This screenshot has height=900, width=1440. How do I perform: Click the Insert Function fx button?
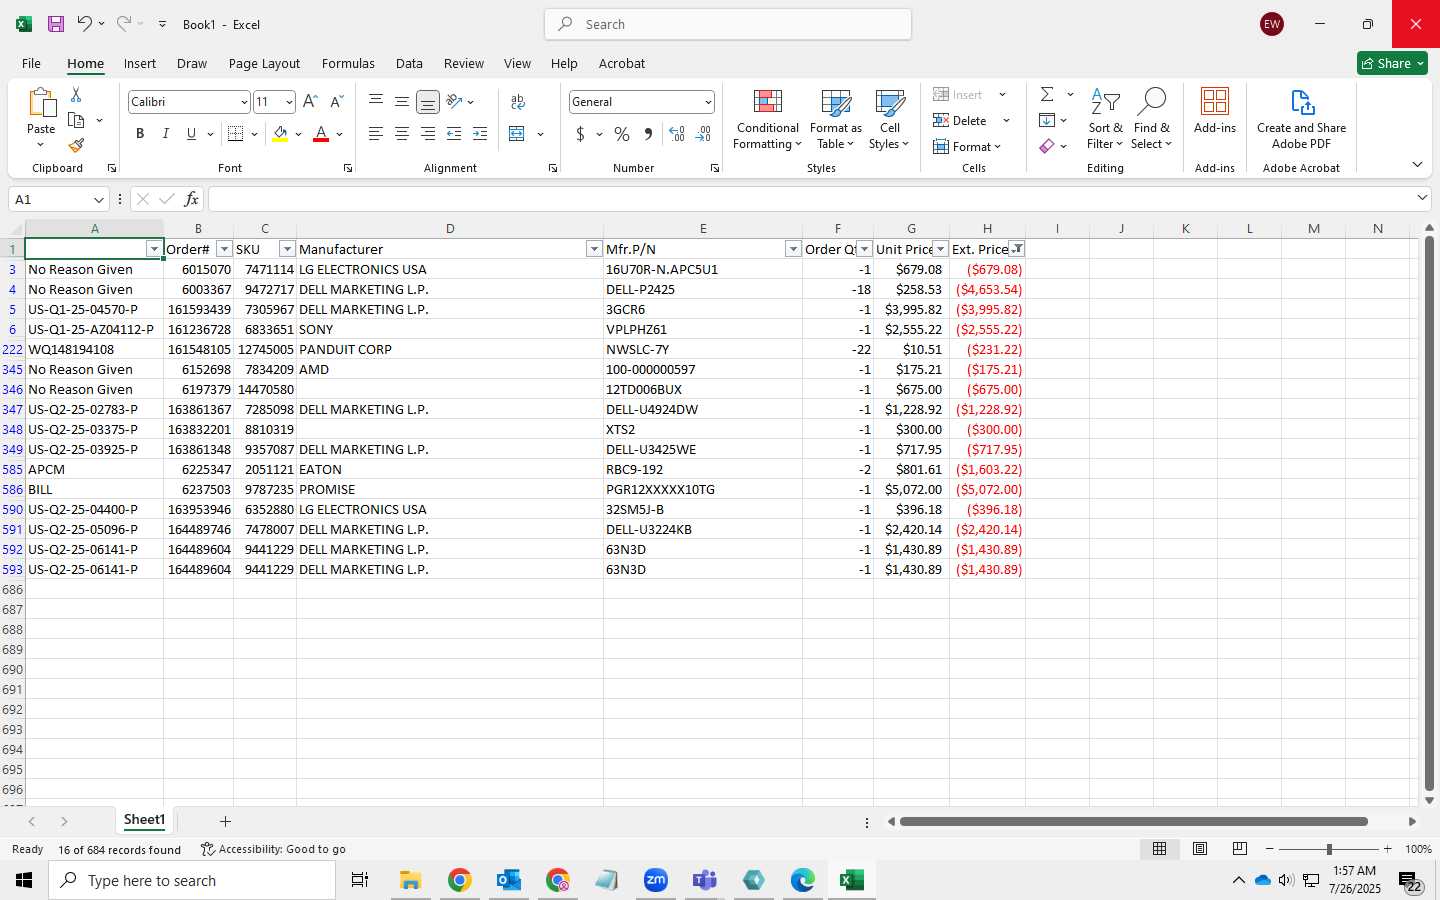pos(191,199)
